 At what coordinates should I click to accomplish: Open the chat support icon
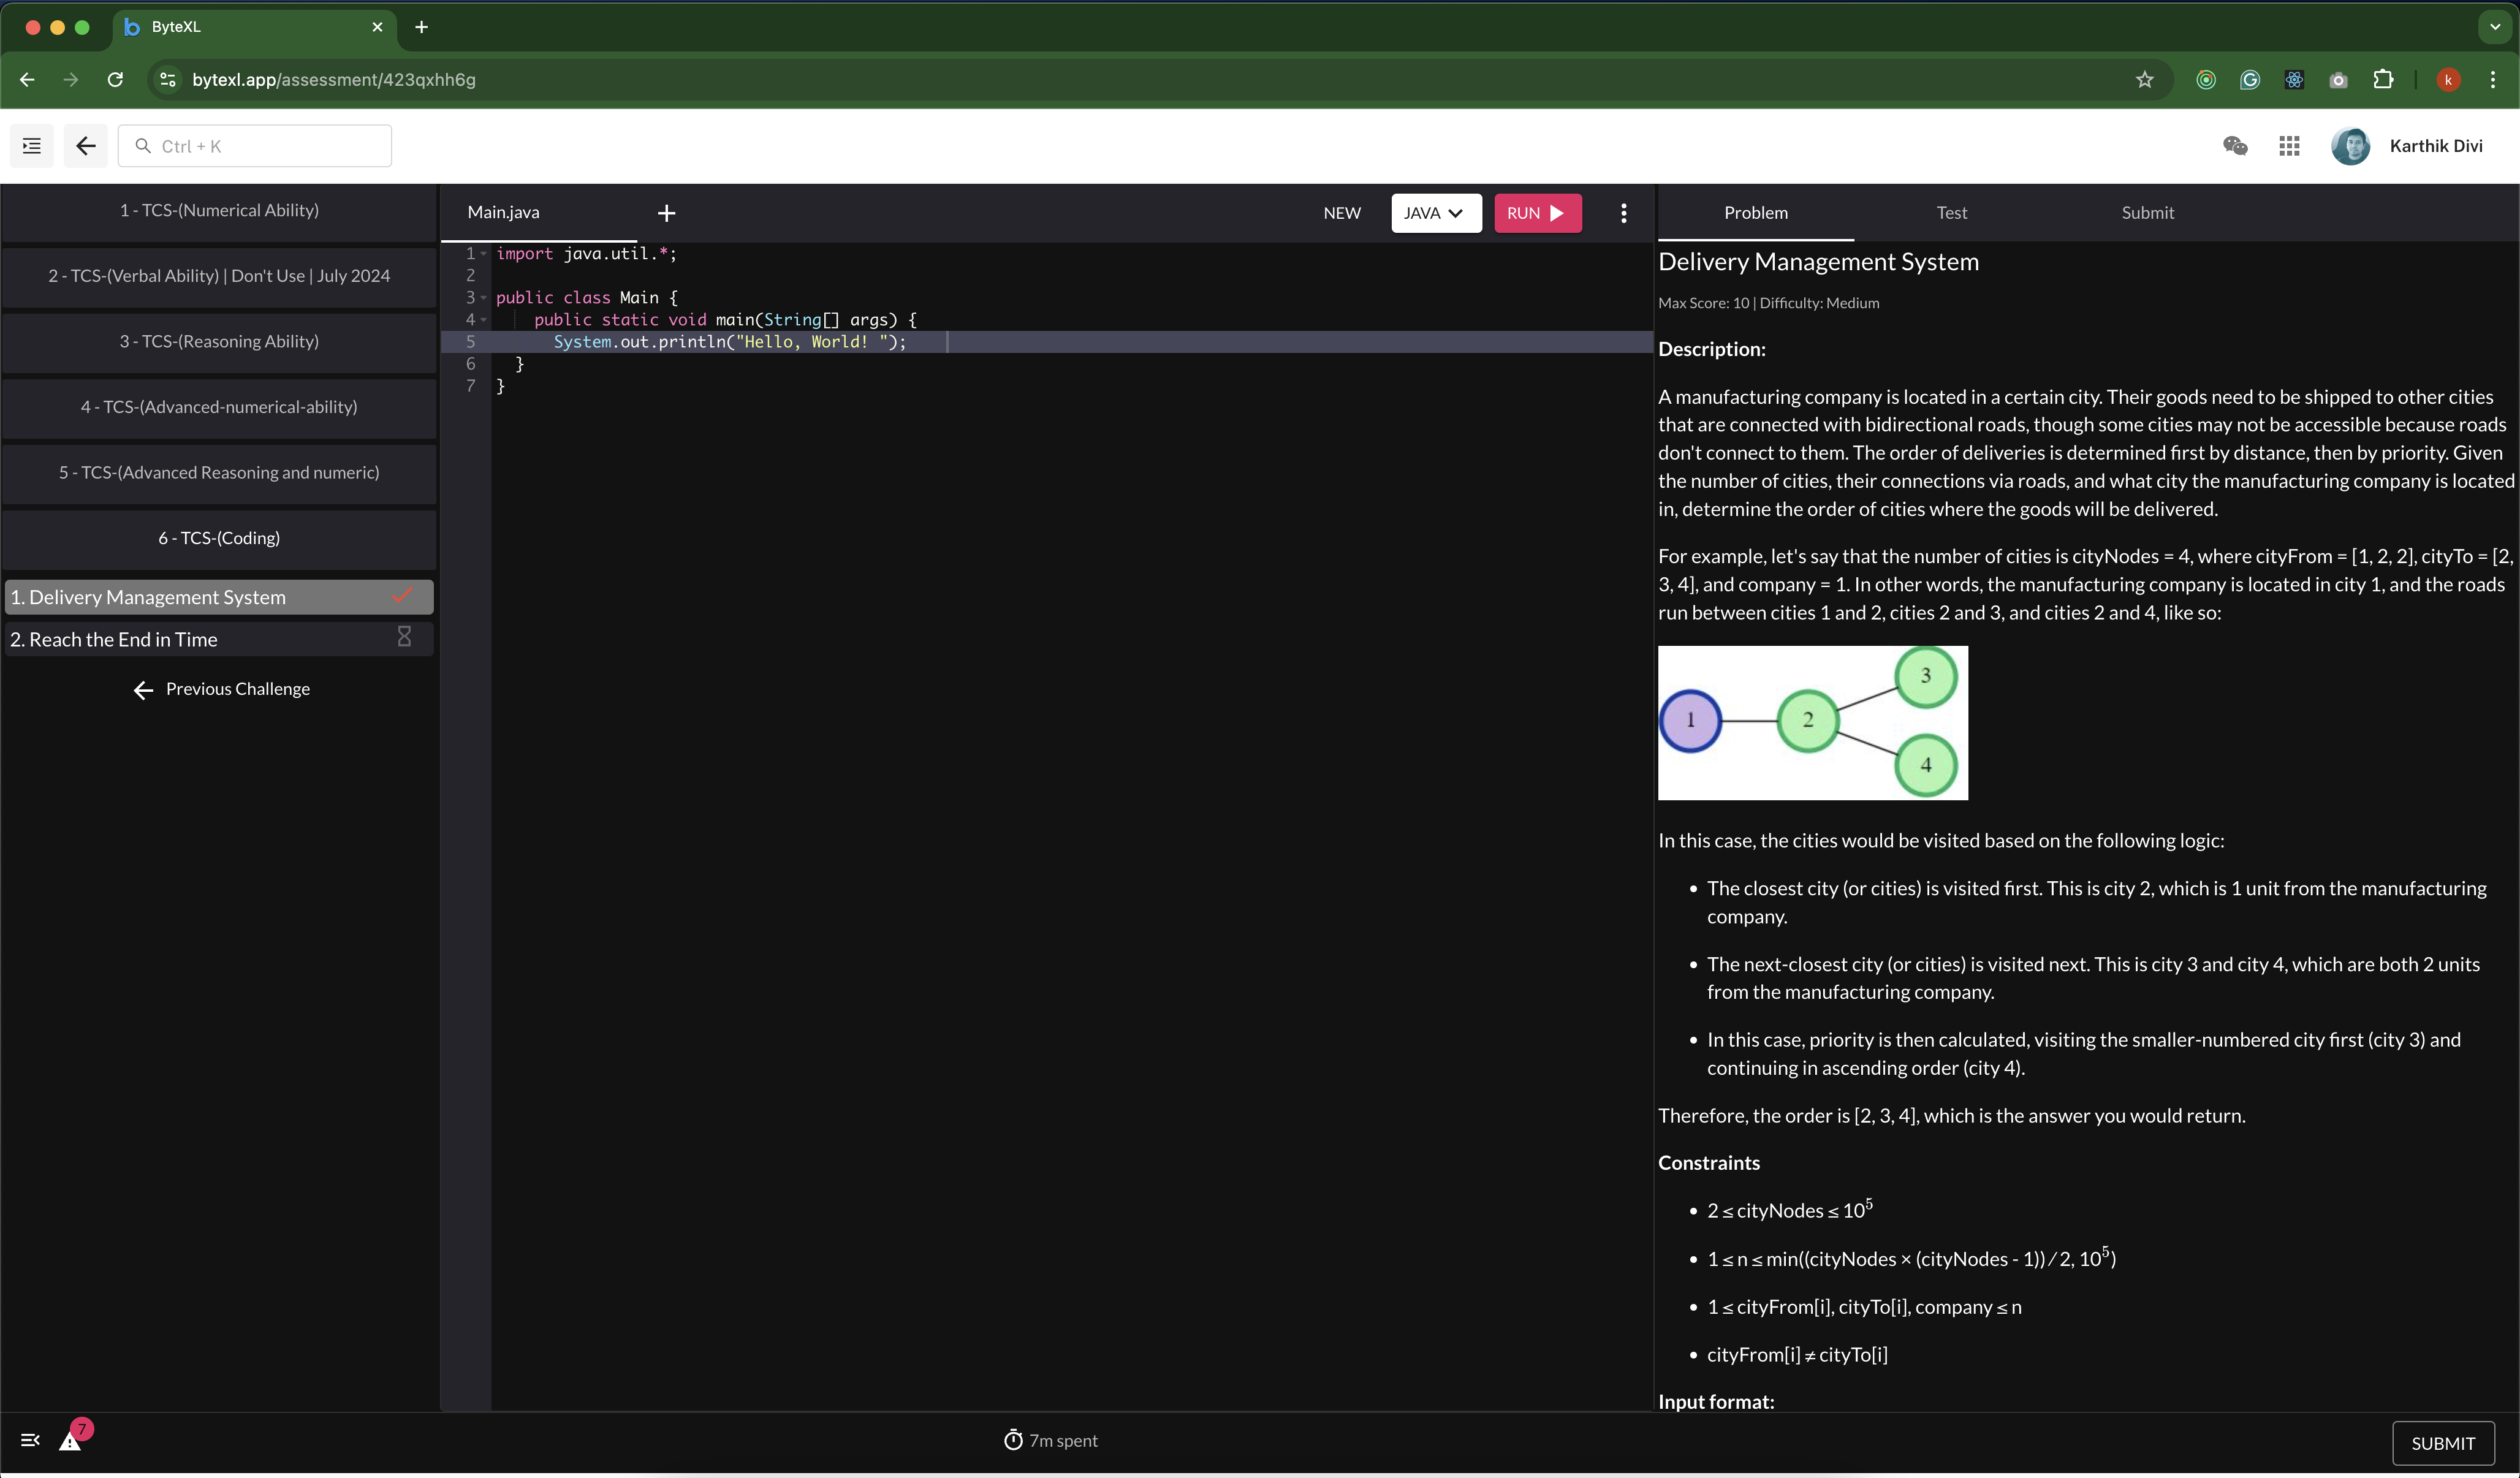coord(2236,146)
